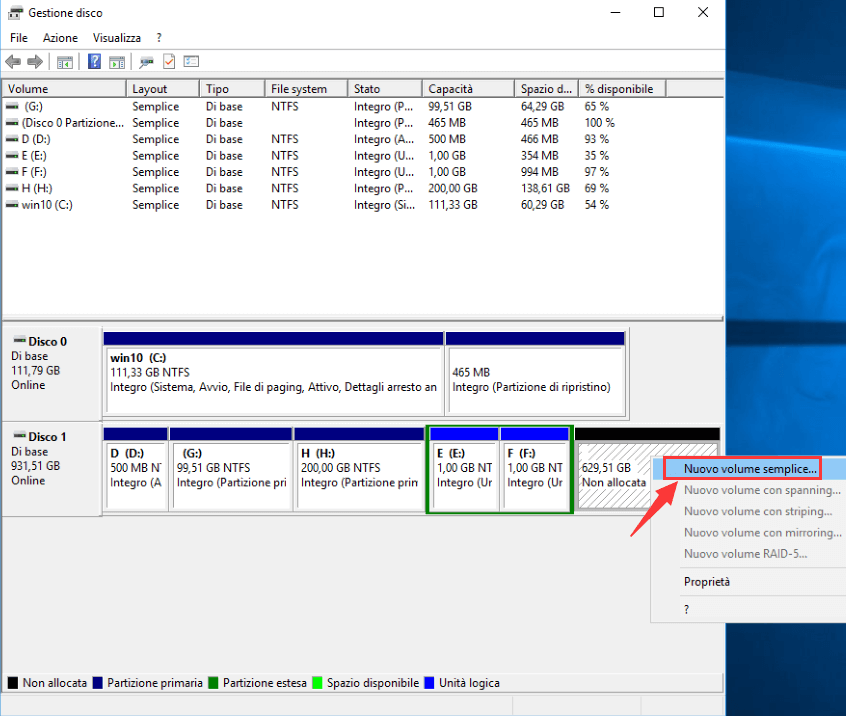
Task: Click the disk connection toolbar icon
Action: 147,62
